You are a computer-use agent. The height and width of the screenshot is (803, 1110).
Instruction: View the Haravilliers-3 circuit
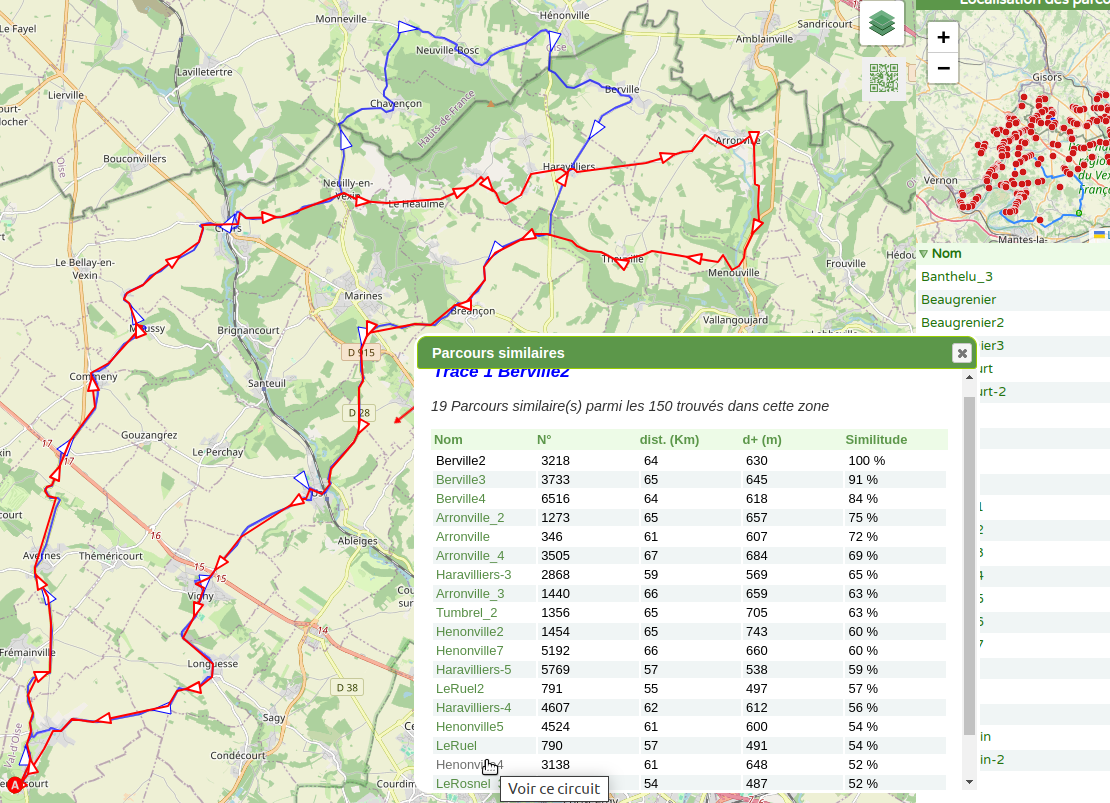click(473, 575)
